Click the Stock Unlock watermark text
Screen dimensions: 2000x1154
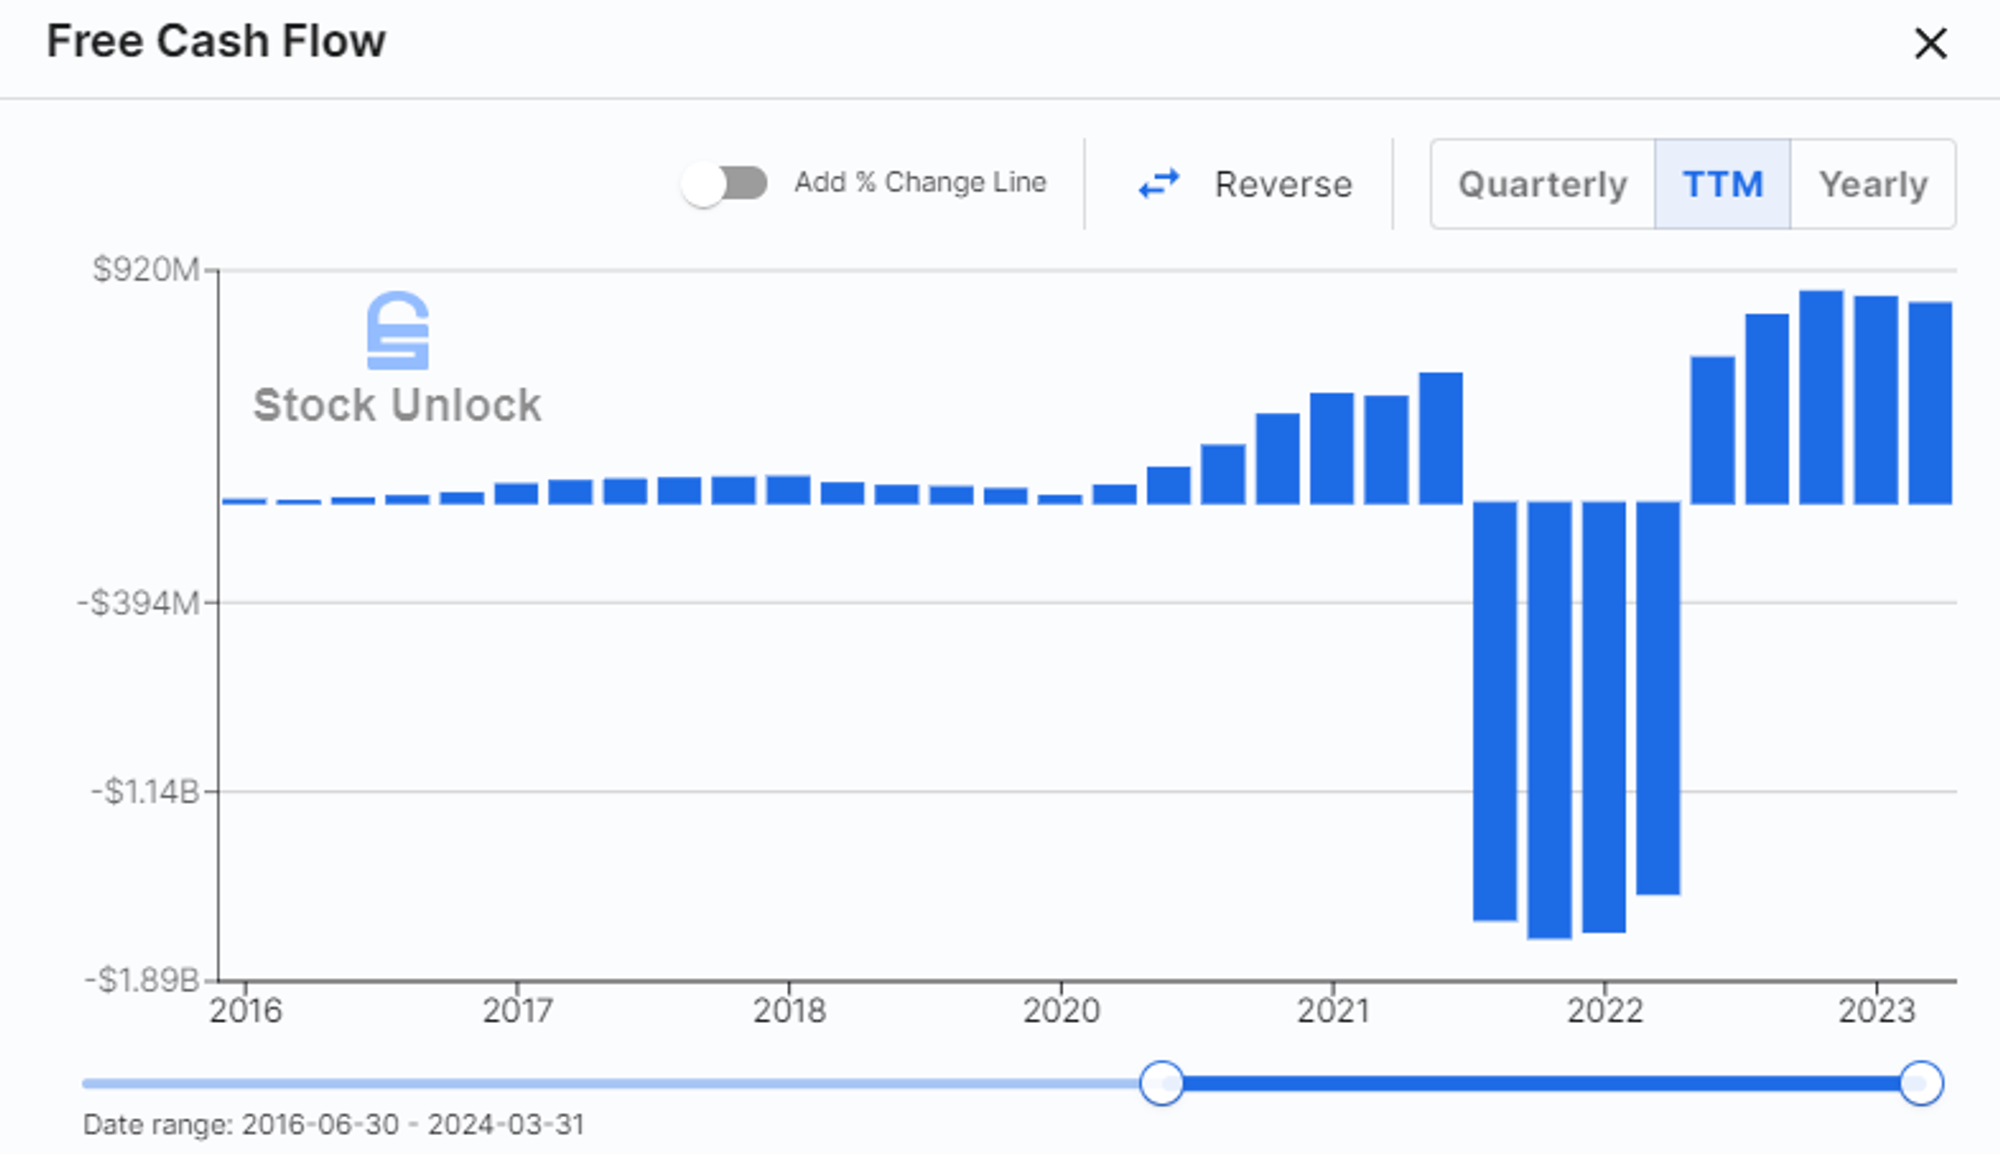397,405
